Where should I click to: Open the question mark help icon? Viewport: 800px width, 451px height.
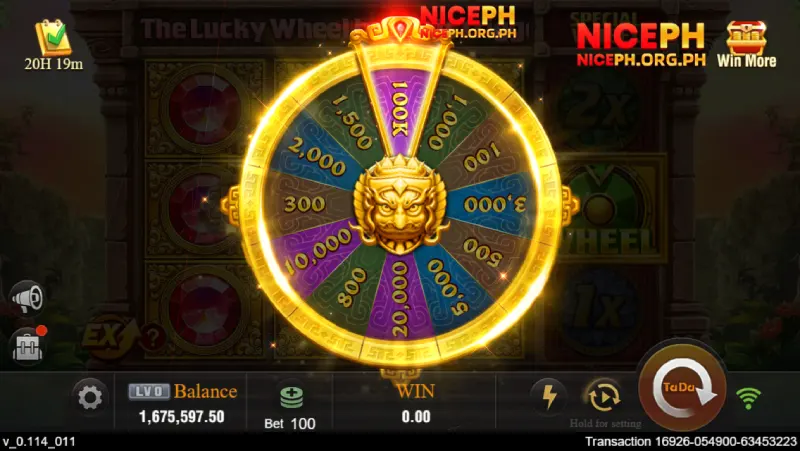(153, 337)
